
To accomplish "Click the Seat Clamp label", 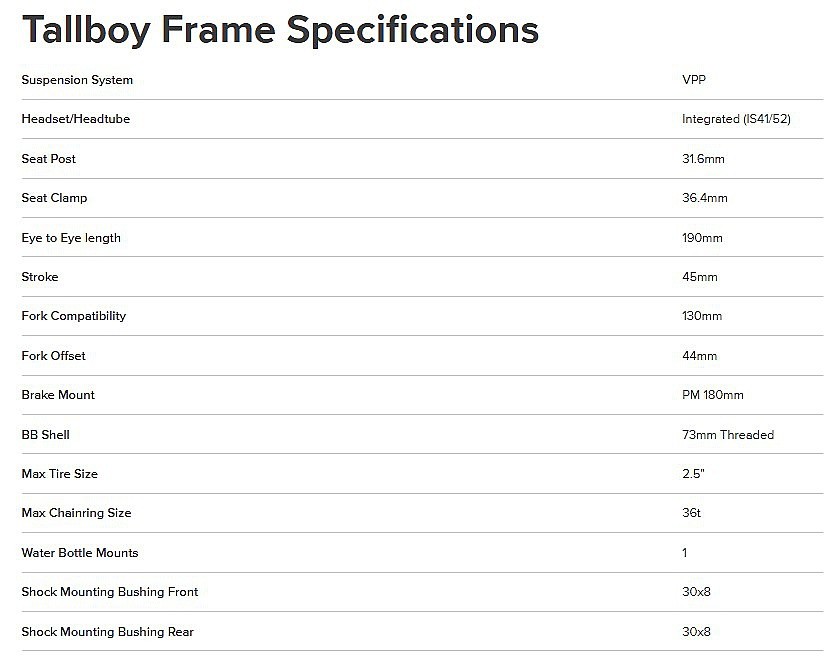I will [x=54, y=198].
